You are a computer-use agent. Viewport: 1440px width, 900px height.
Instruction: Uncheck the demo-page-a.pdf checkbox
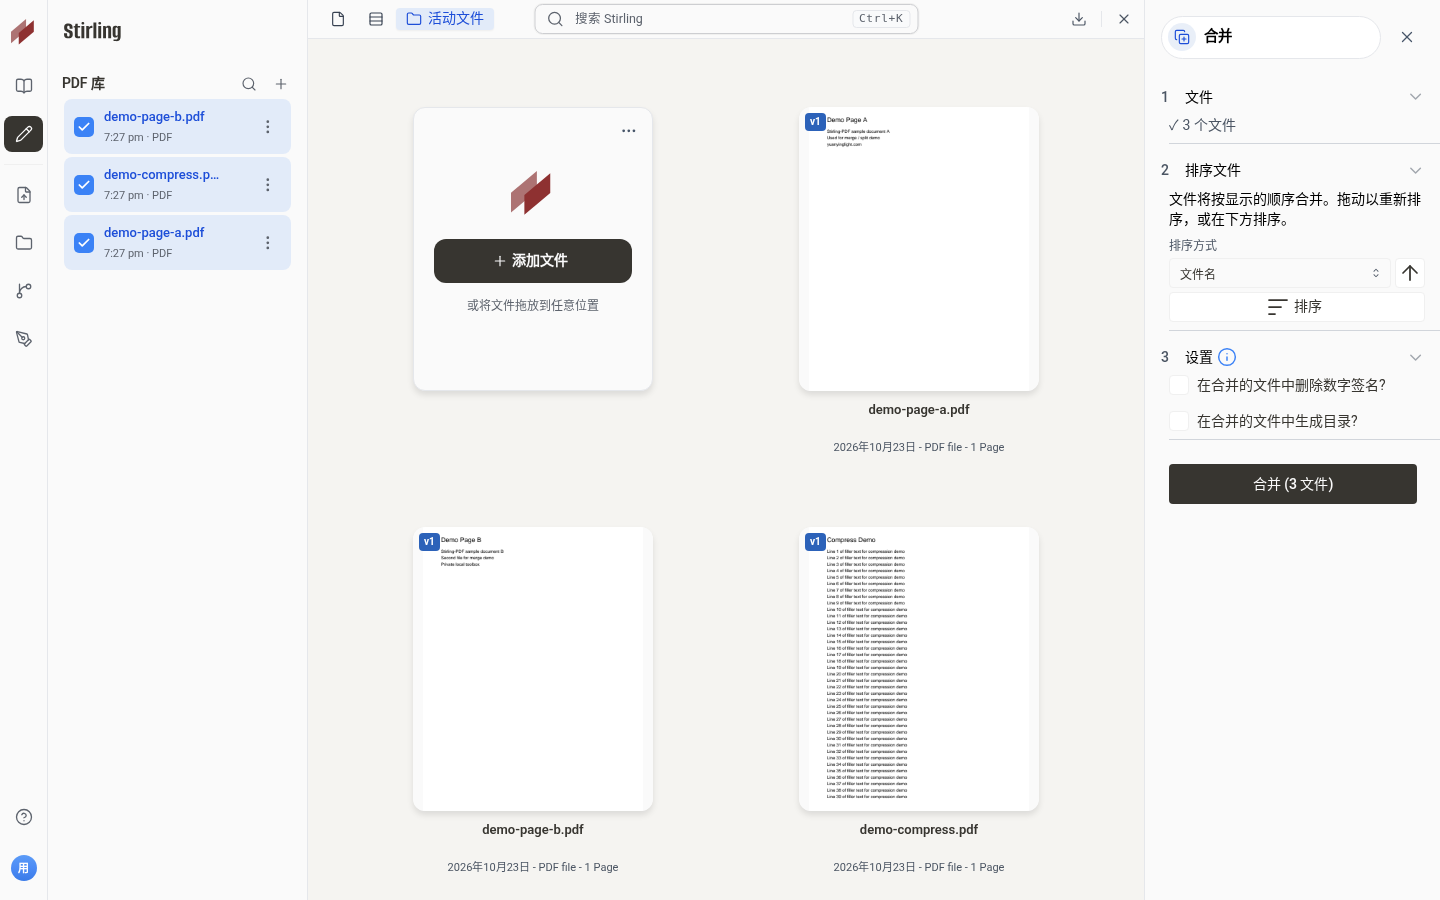[84, 243]
